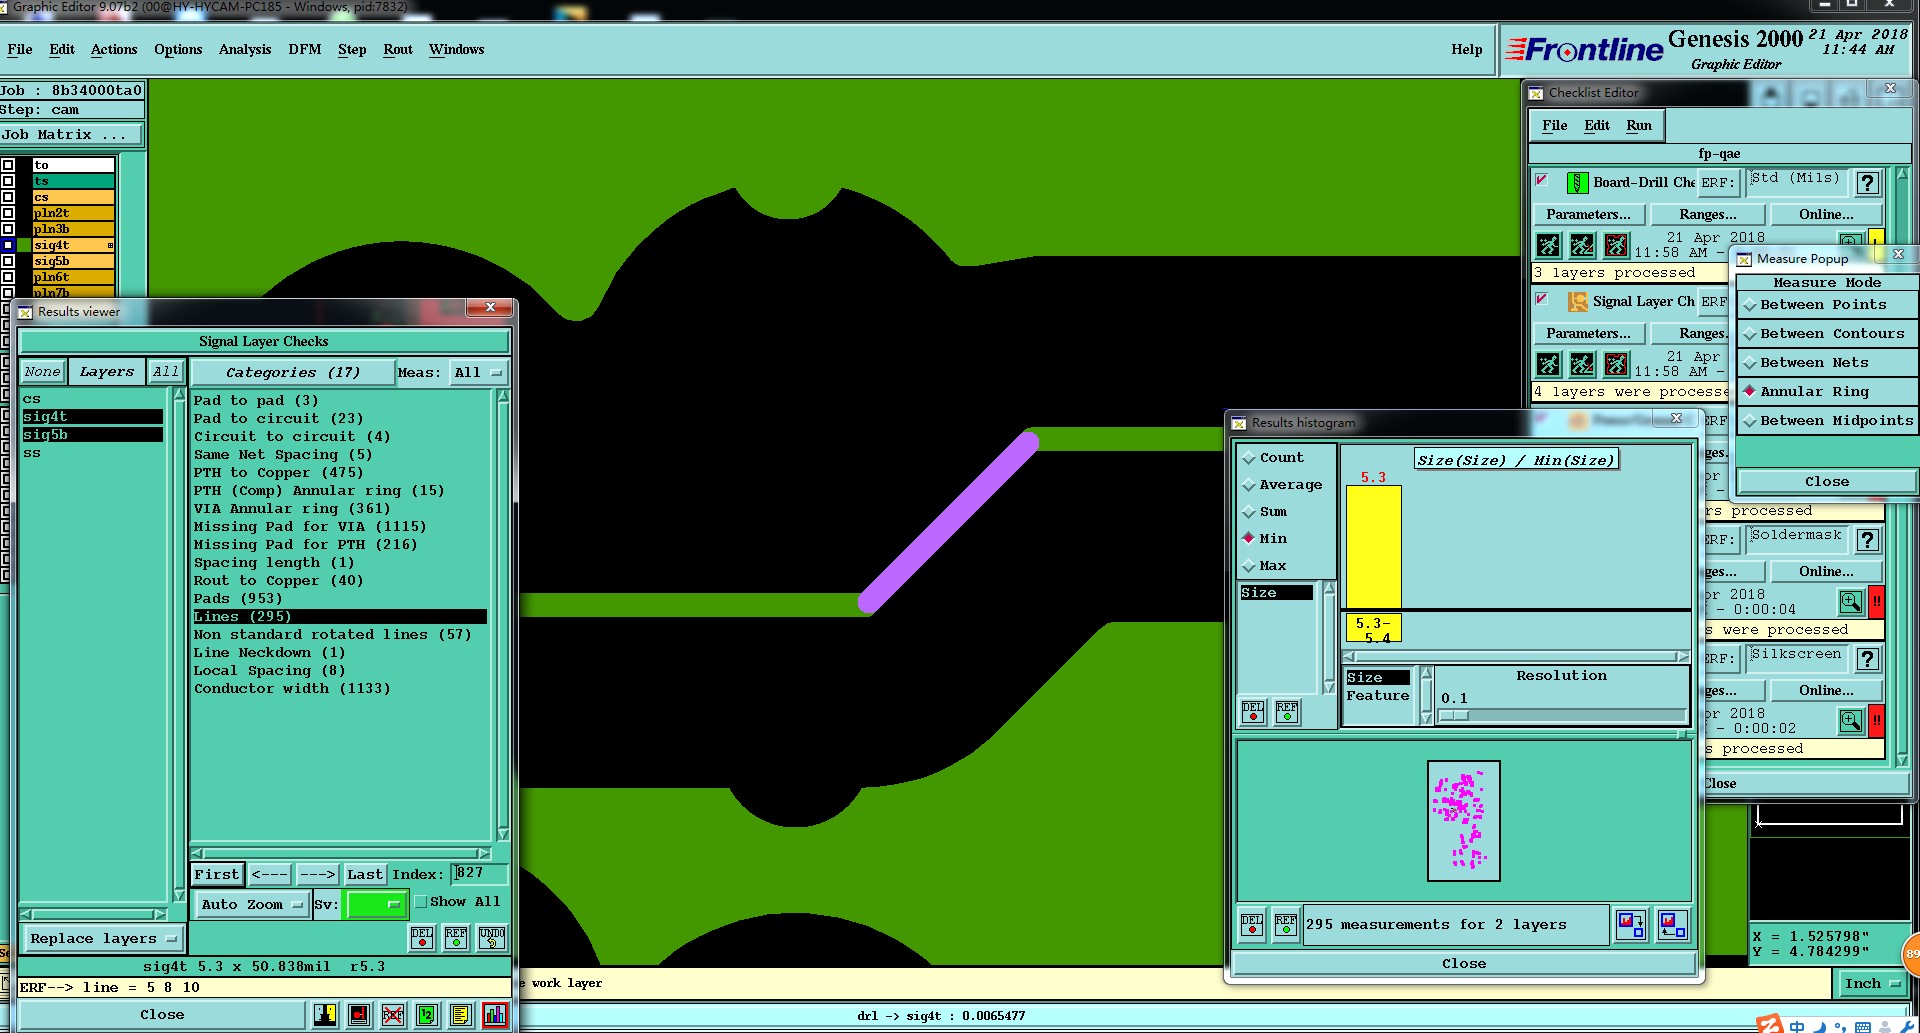
Task: Click magnifier results icon in Soldermask check row
Action: click(x=1851, y=602)
